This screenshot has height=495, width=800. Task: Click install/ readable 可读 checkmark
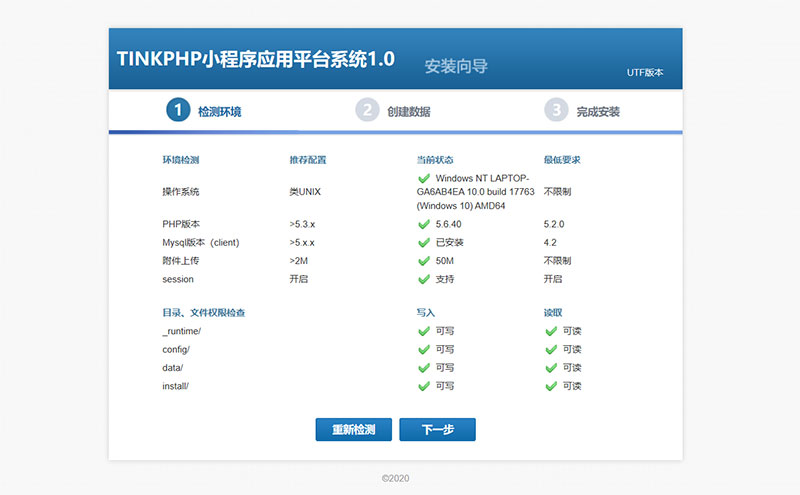pyautogui.click(x=550, y=386)
